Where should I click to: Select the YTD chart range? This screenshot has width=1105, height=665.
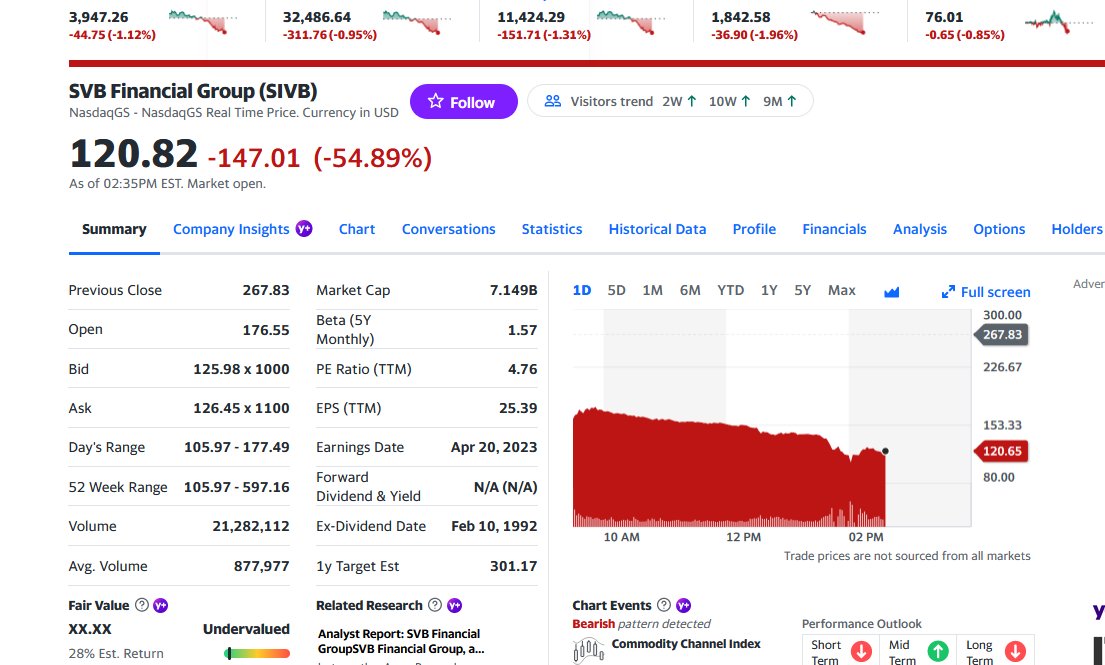click(x=730, y=290)
